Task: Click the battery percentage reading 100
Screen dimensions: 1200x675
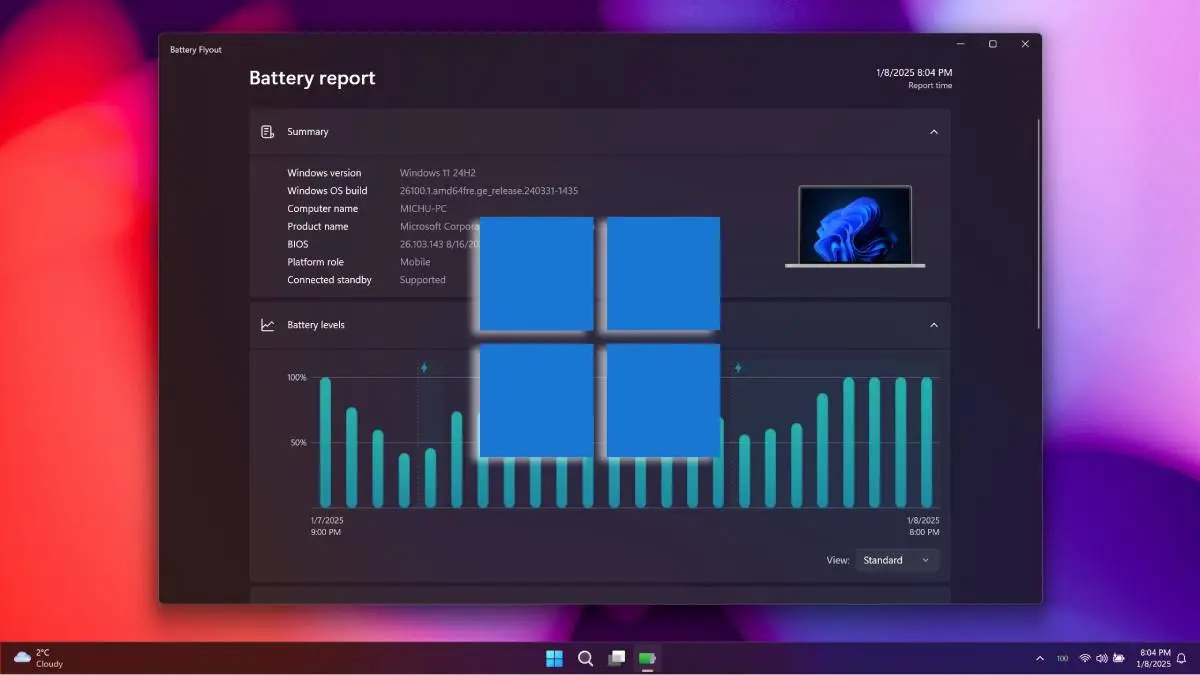Action: [x=1062, y=658]
